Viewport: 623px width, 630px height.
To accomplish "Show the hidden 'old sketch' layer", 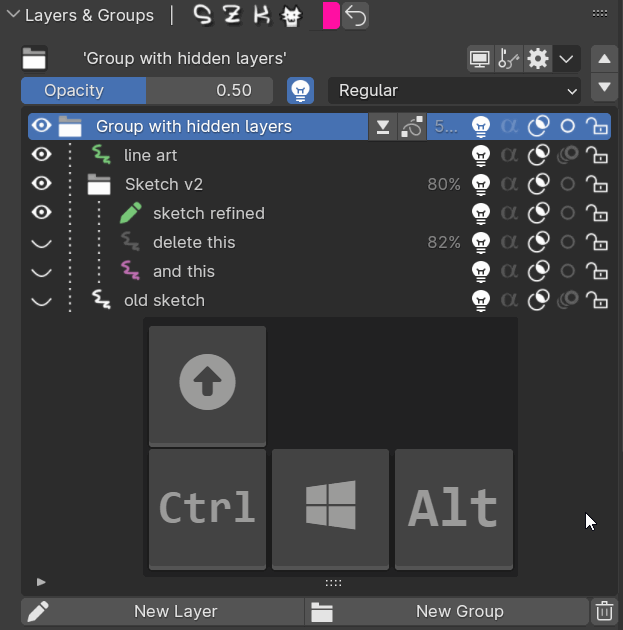I will point(41,301).
